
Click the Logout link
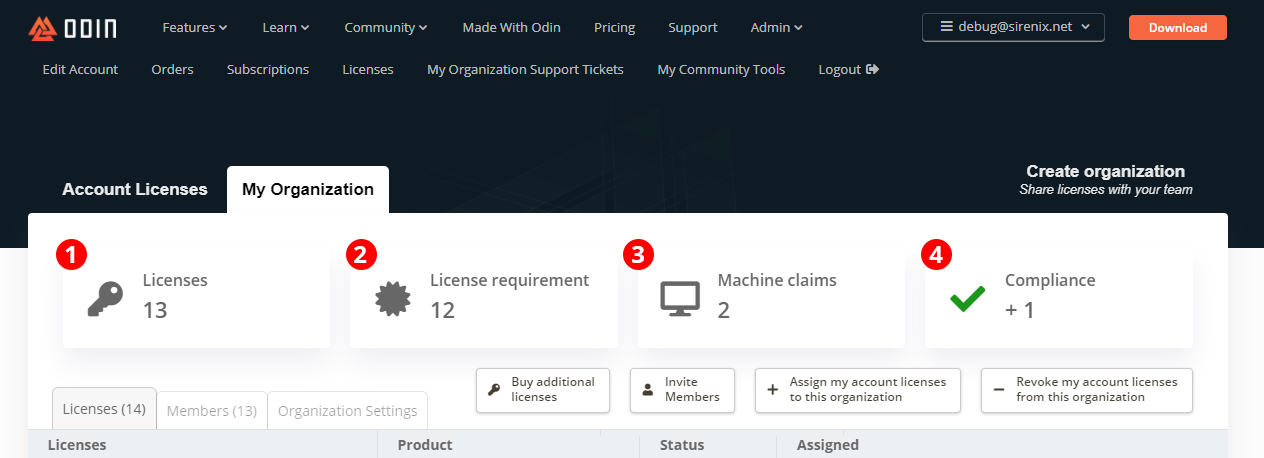[848, 69]
